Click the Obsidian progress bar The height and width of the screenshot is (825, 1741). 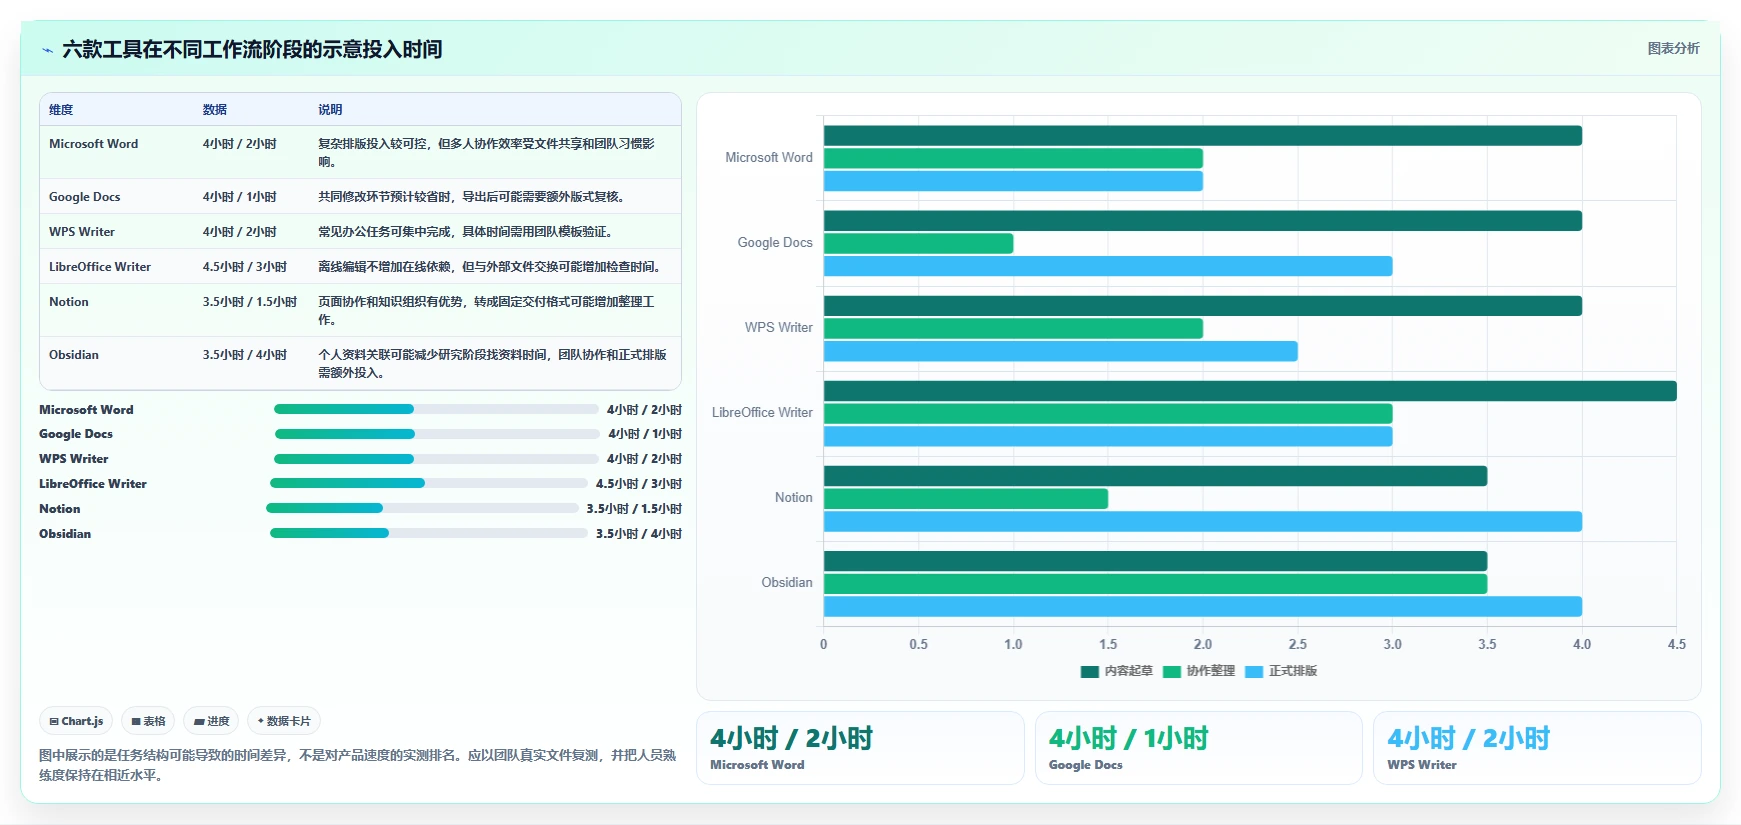point(429,533)
